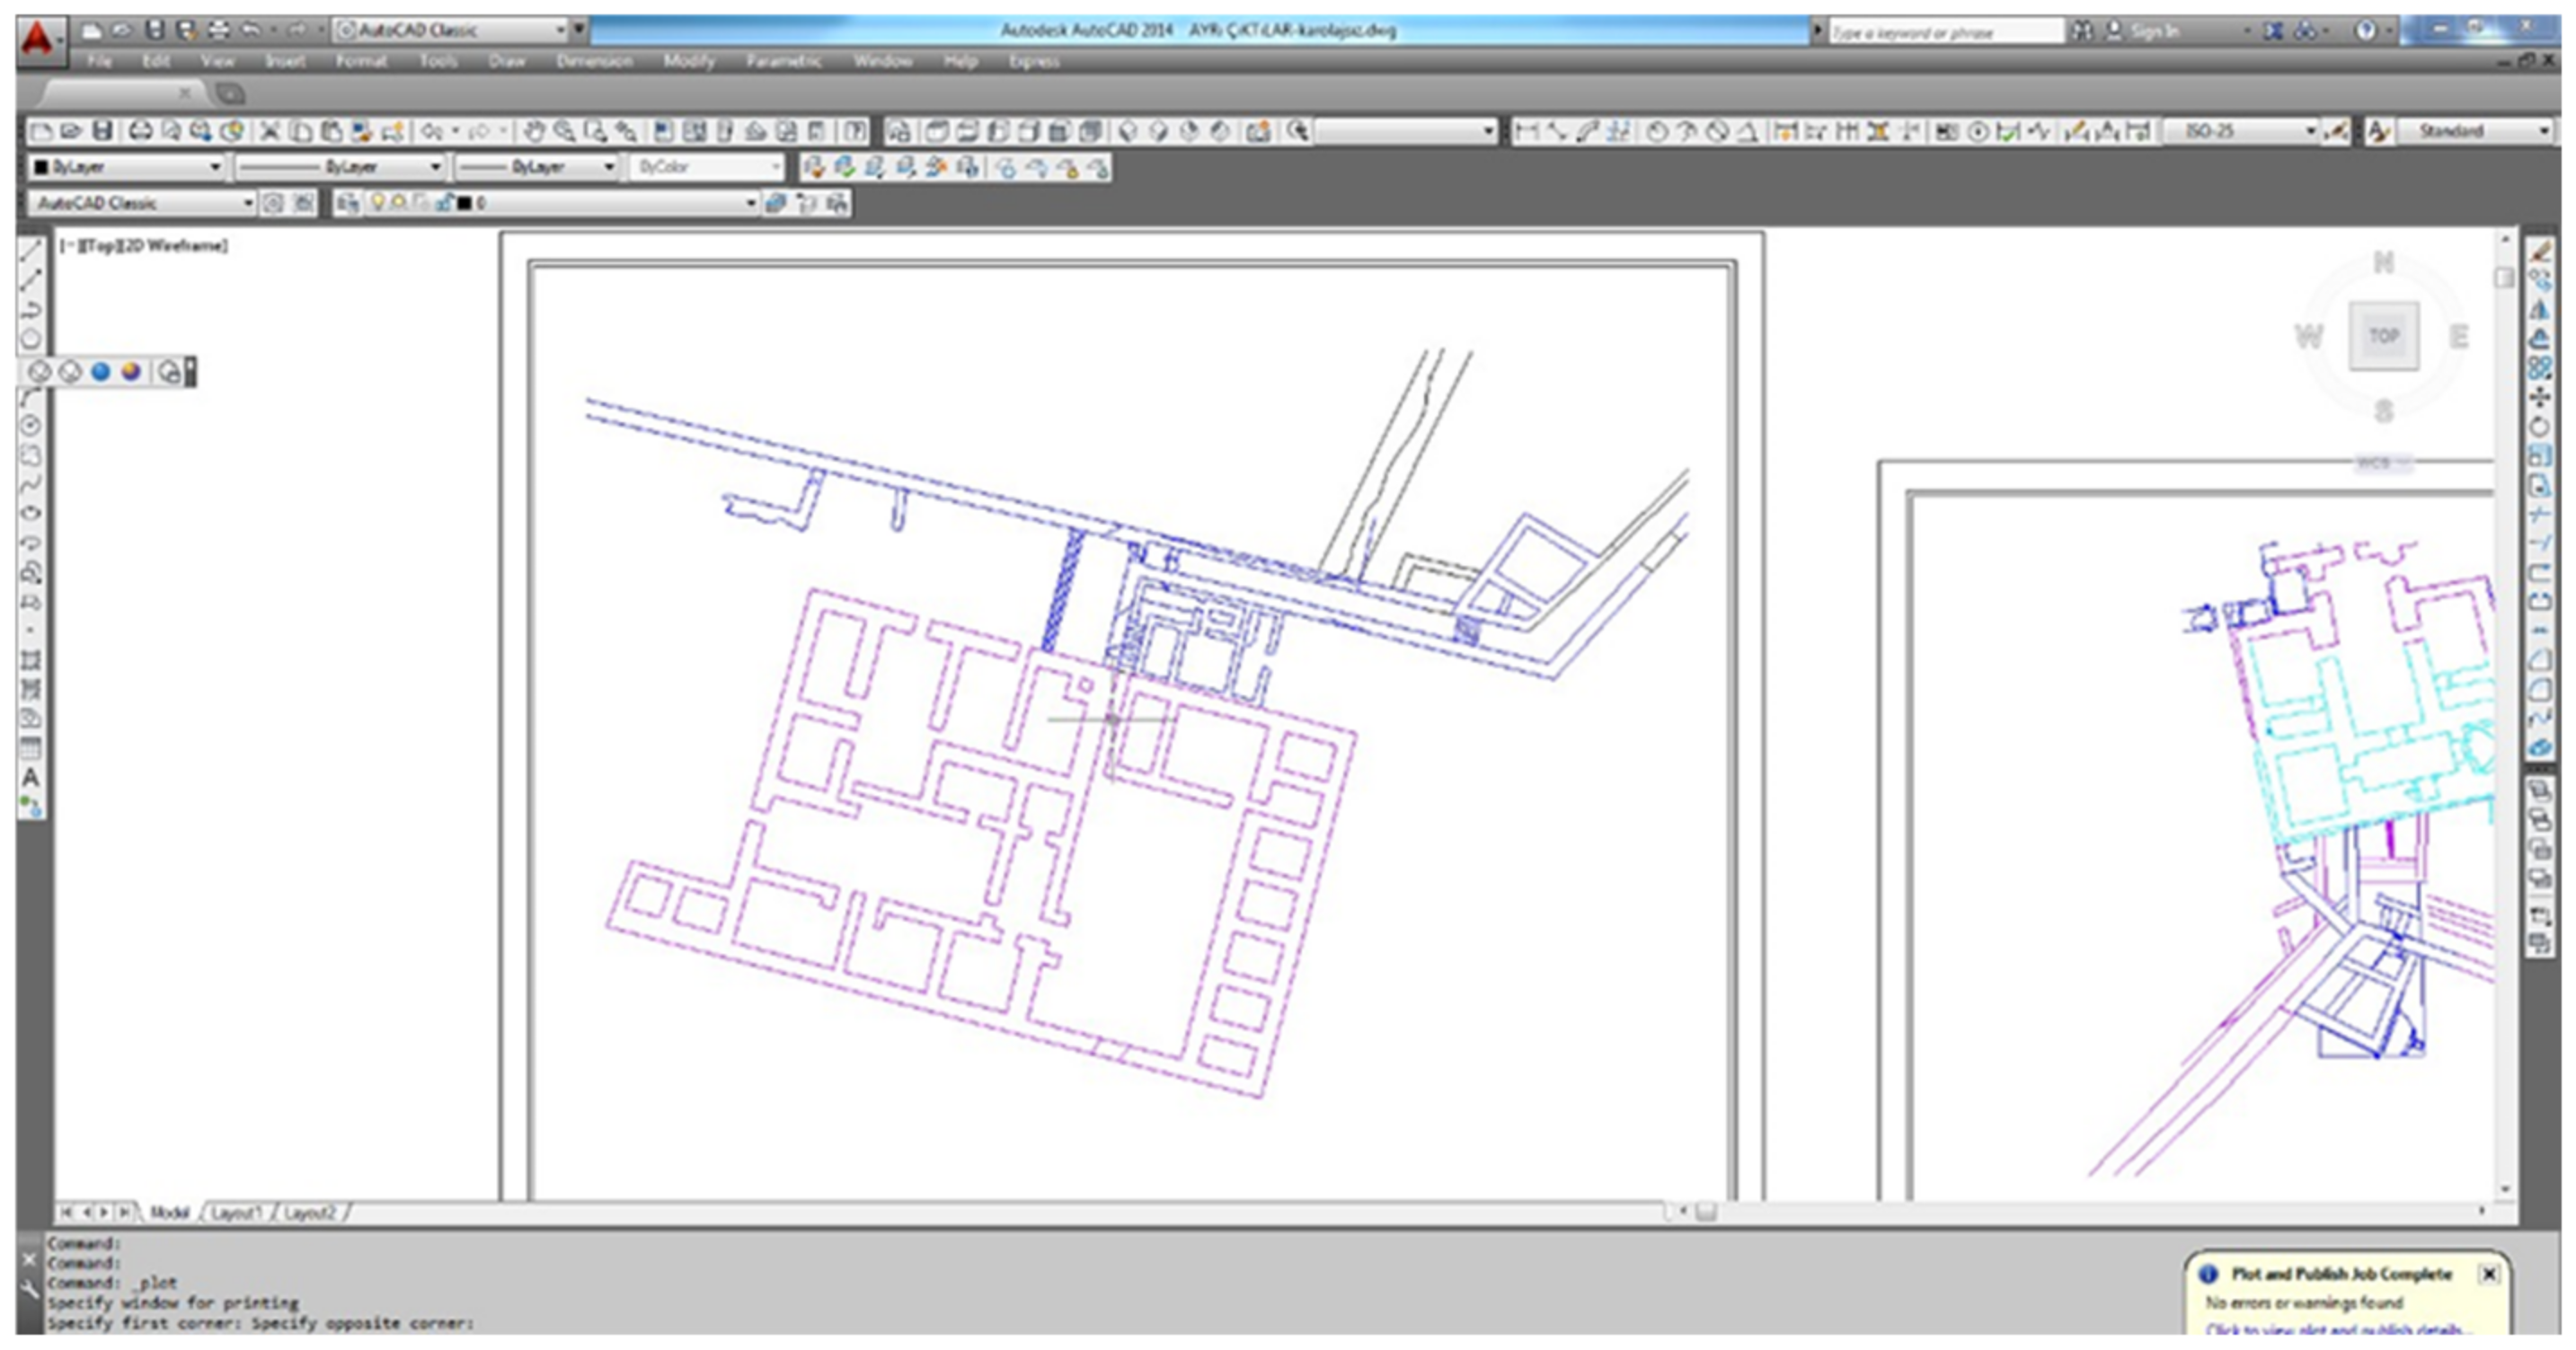Close the Plot and Publish notification
2576x1350 pixels.
tap(2488, 1274)
